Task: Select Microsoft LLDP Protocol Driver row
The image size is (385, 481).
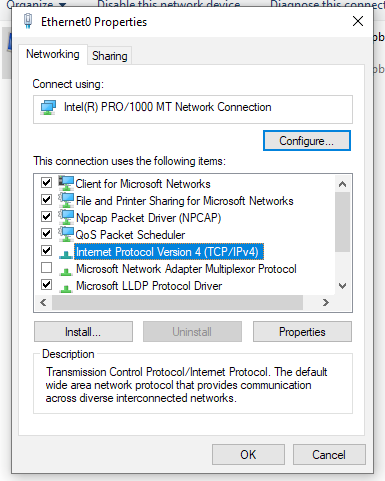Action: 149,286
